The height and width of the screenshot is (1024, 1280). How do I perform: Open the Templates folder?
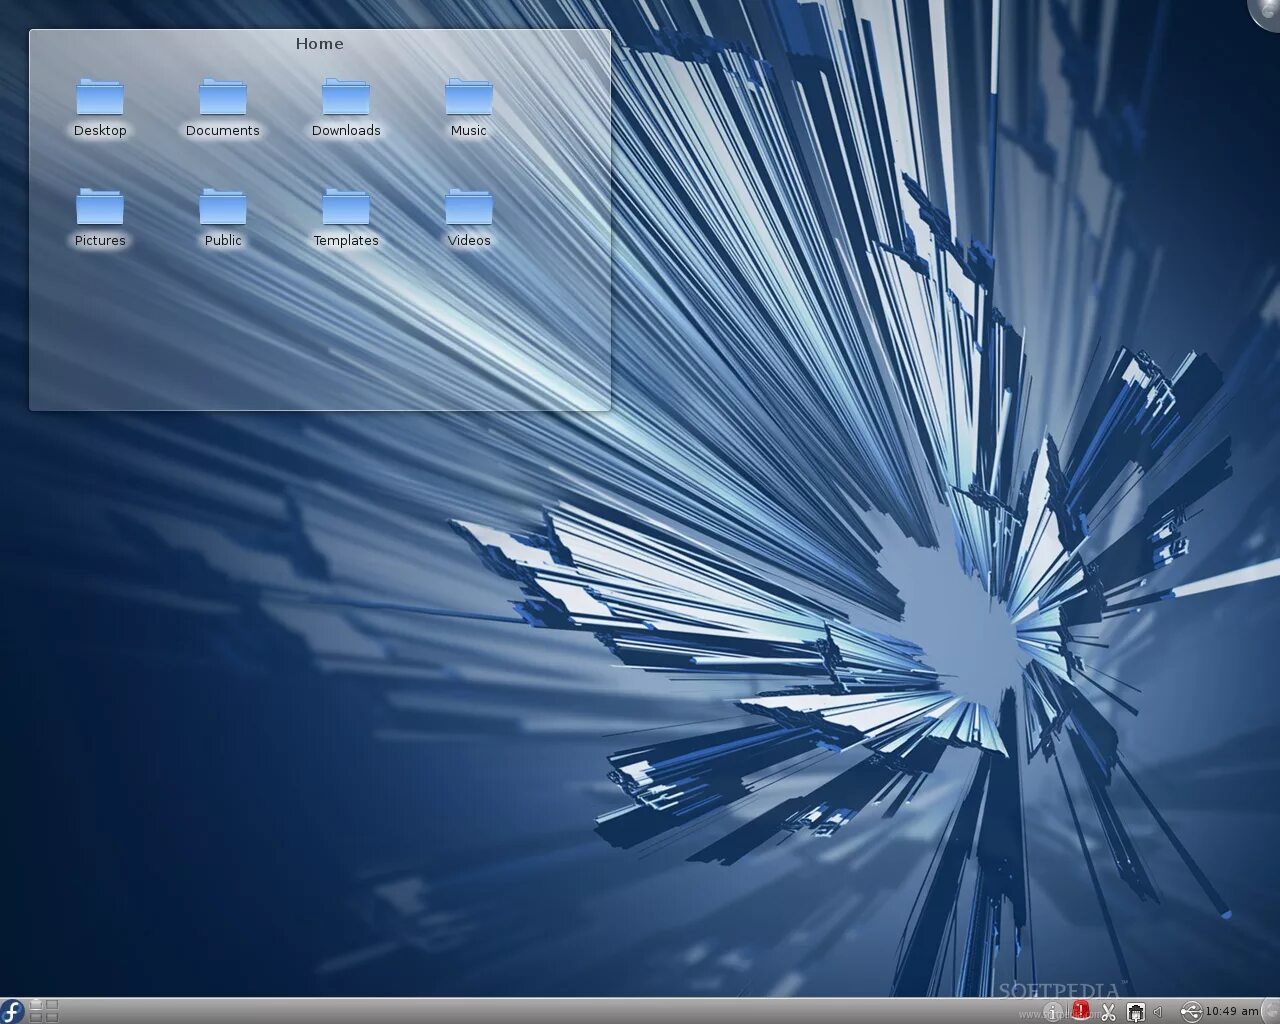(x=346, y=218)
